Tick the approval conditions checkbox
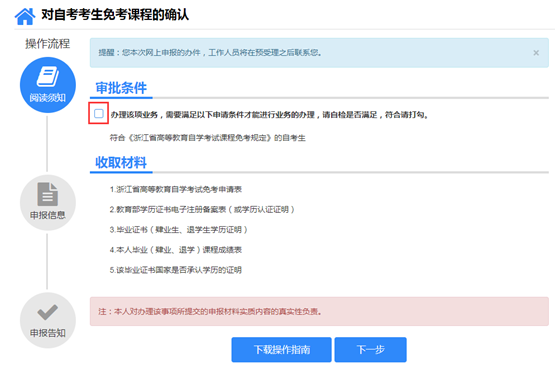 point(99,114)
